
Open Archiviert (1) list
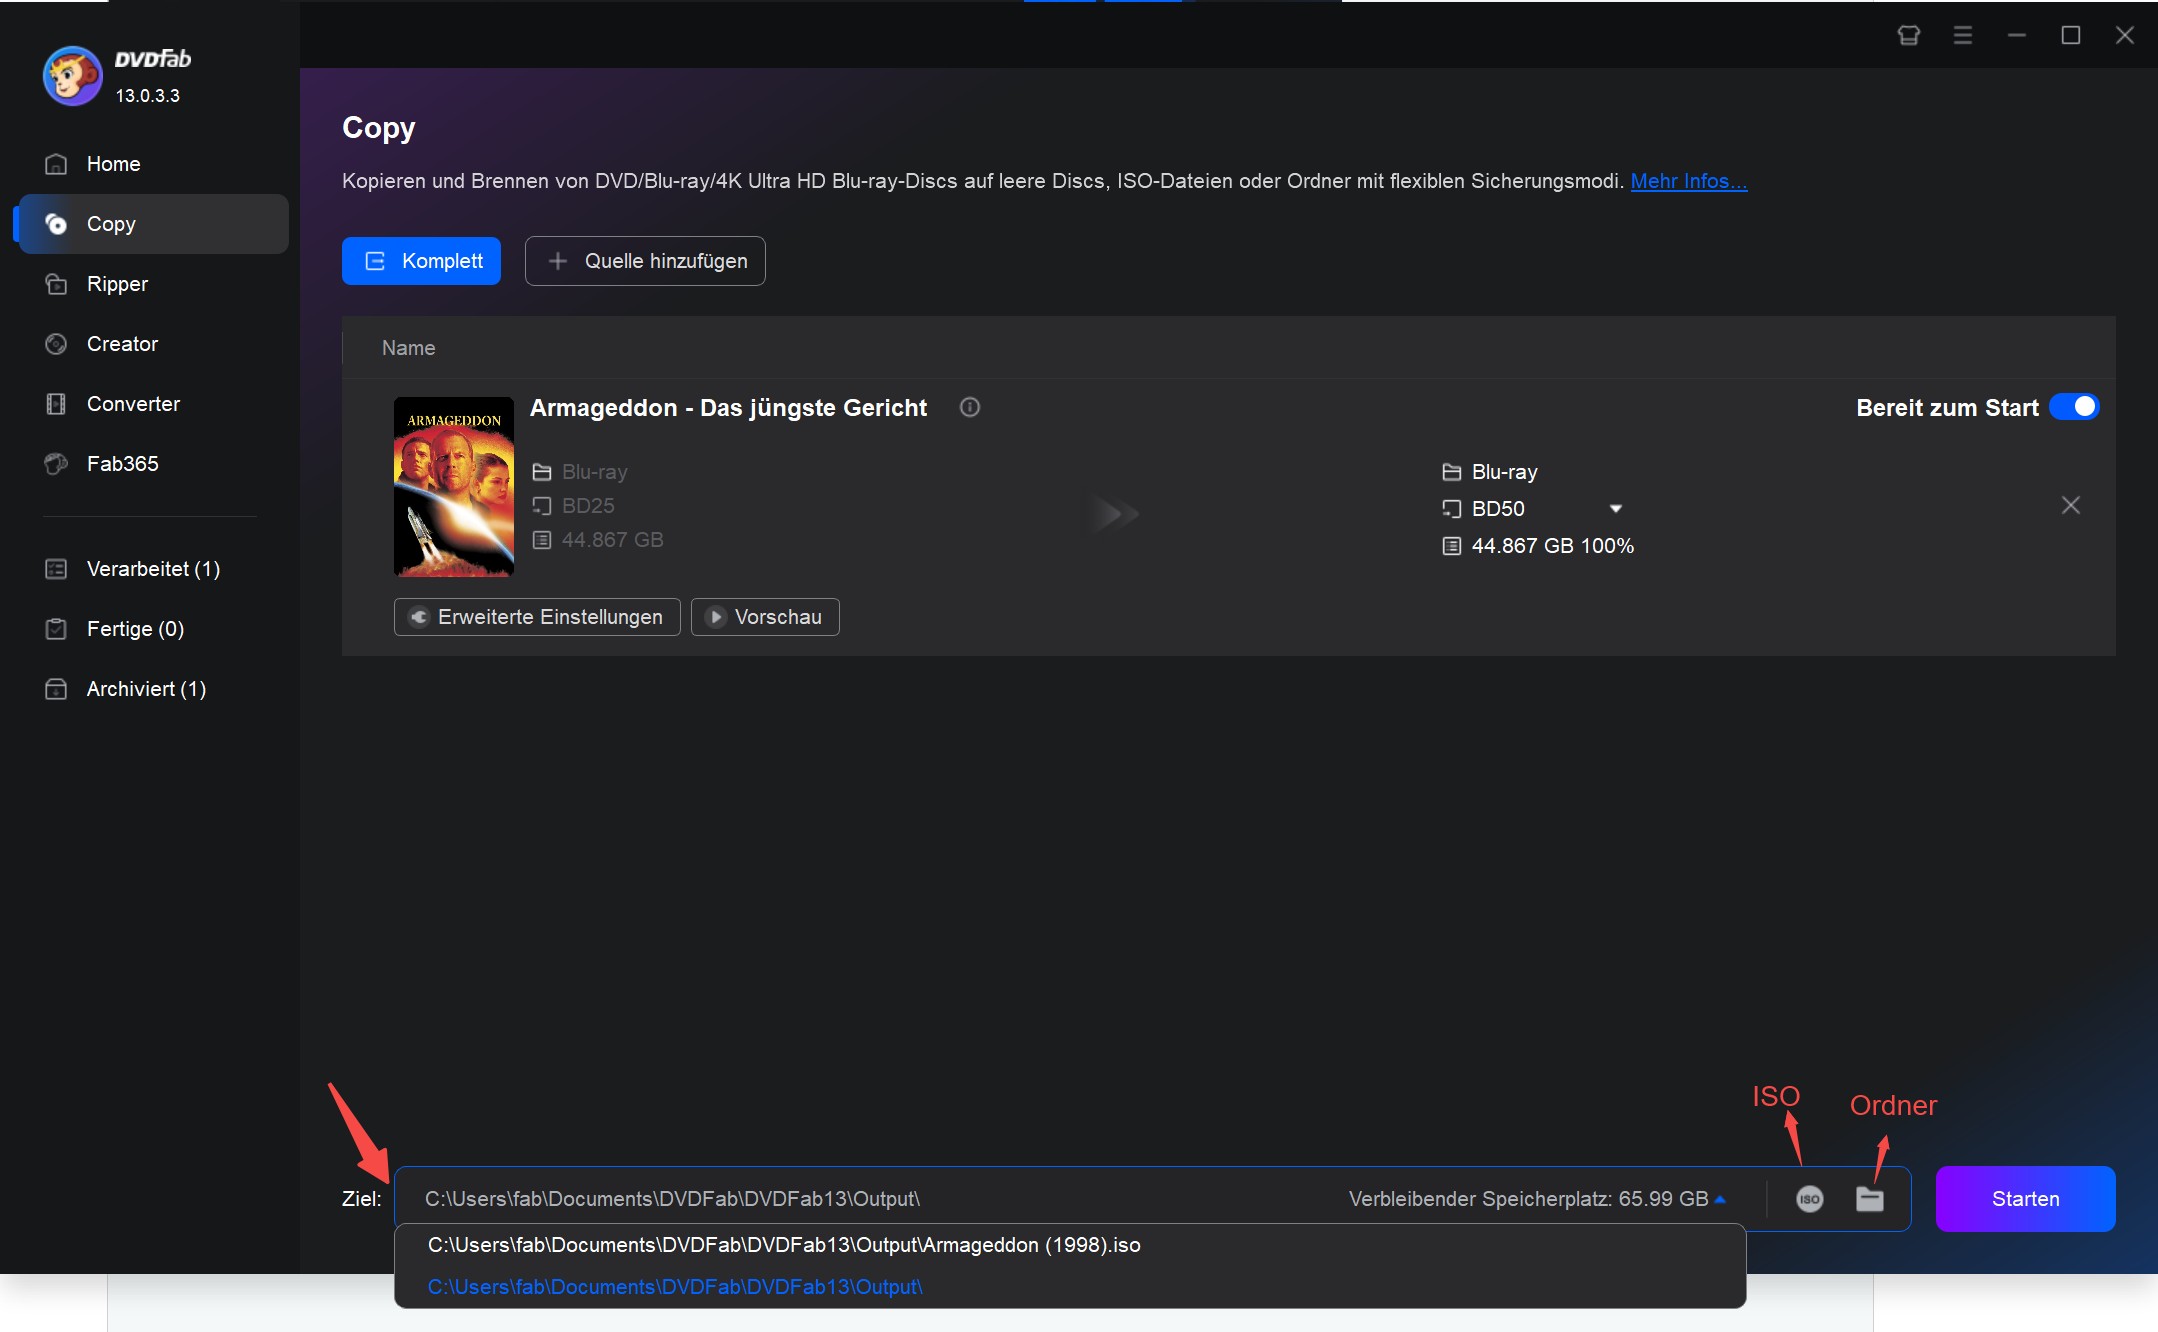pyautogui.click(x=152, y=689)
